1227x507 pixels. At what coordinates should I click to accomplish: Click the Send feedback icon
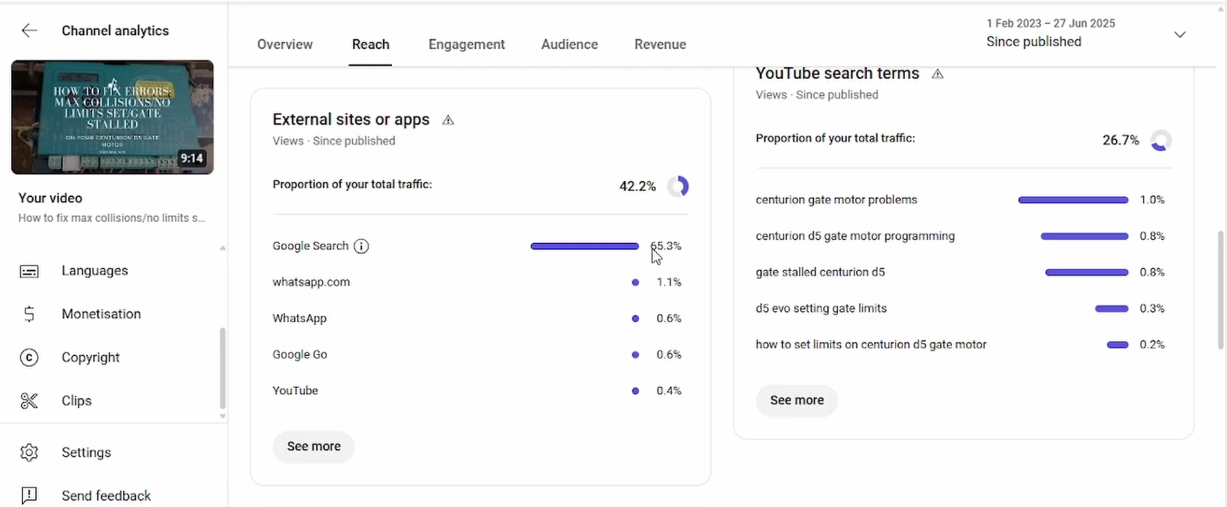(29, 496)
